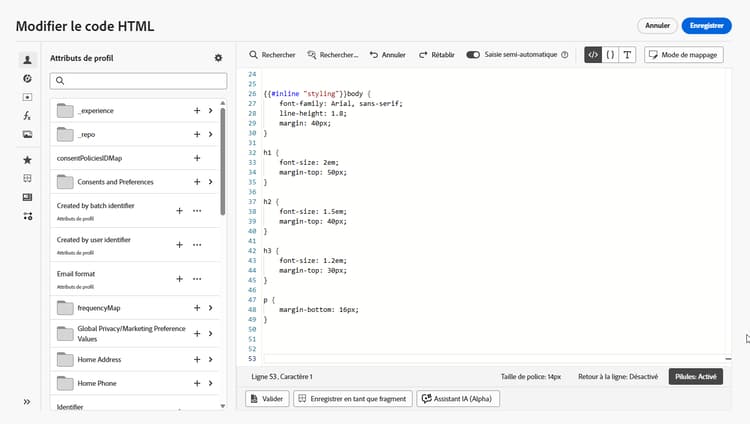Click code line 53 in editor
Screen dimensions: 750x424
point(493,358)
